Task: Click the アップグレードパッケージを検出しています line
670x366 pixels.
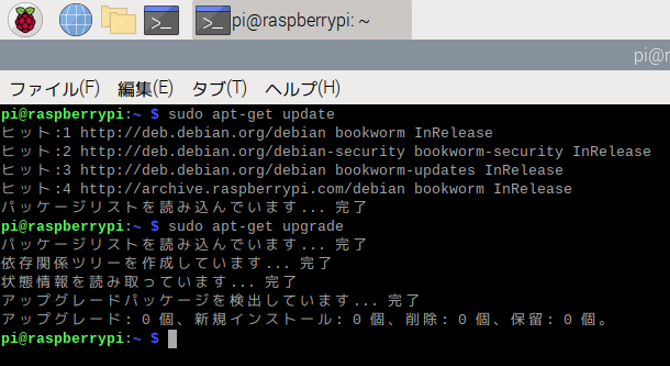Action: [211, 301]
